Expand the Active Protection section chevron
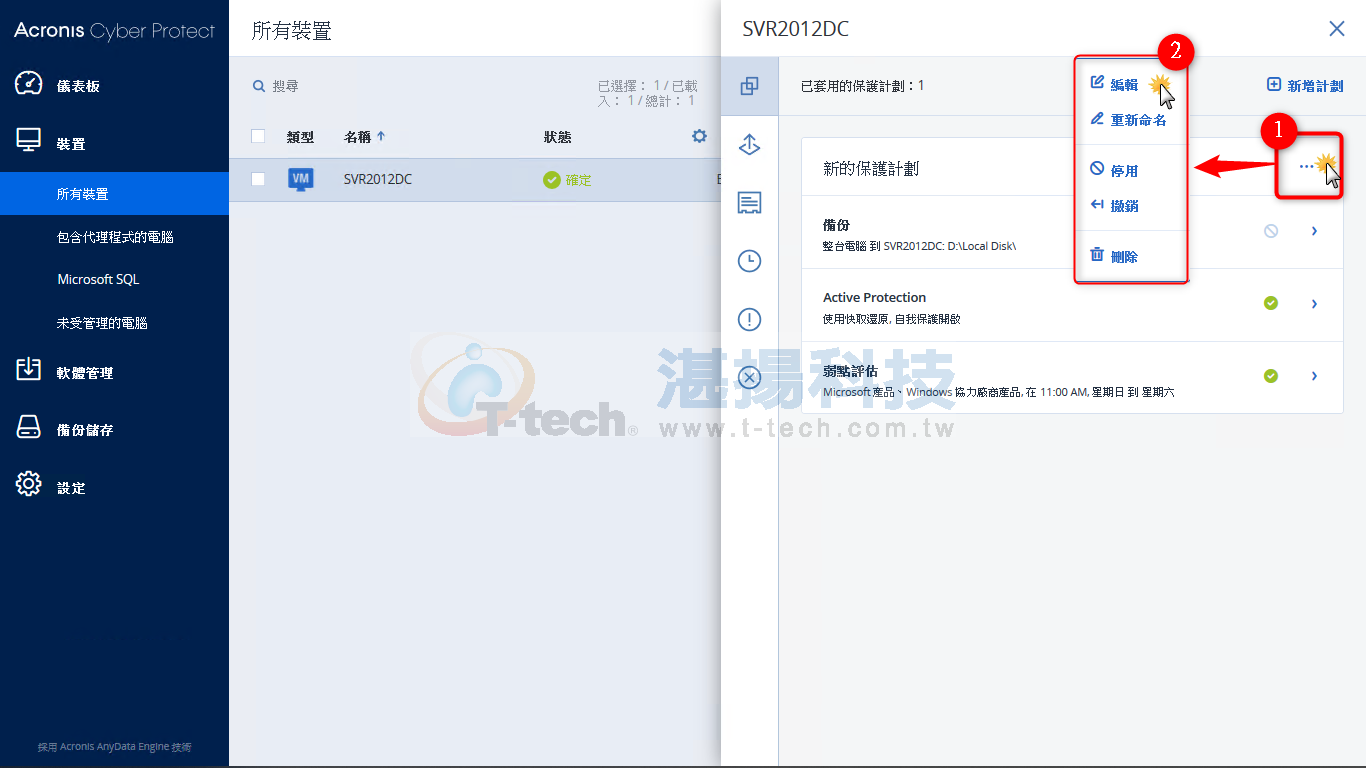 click(1314, 303)
